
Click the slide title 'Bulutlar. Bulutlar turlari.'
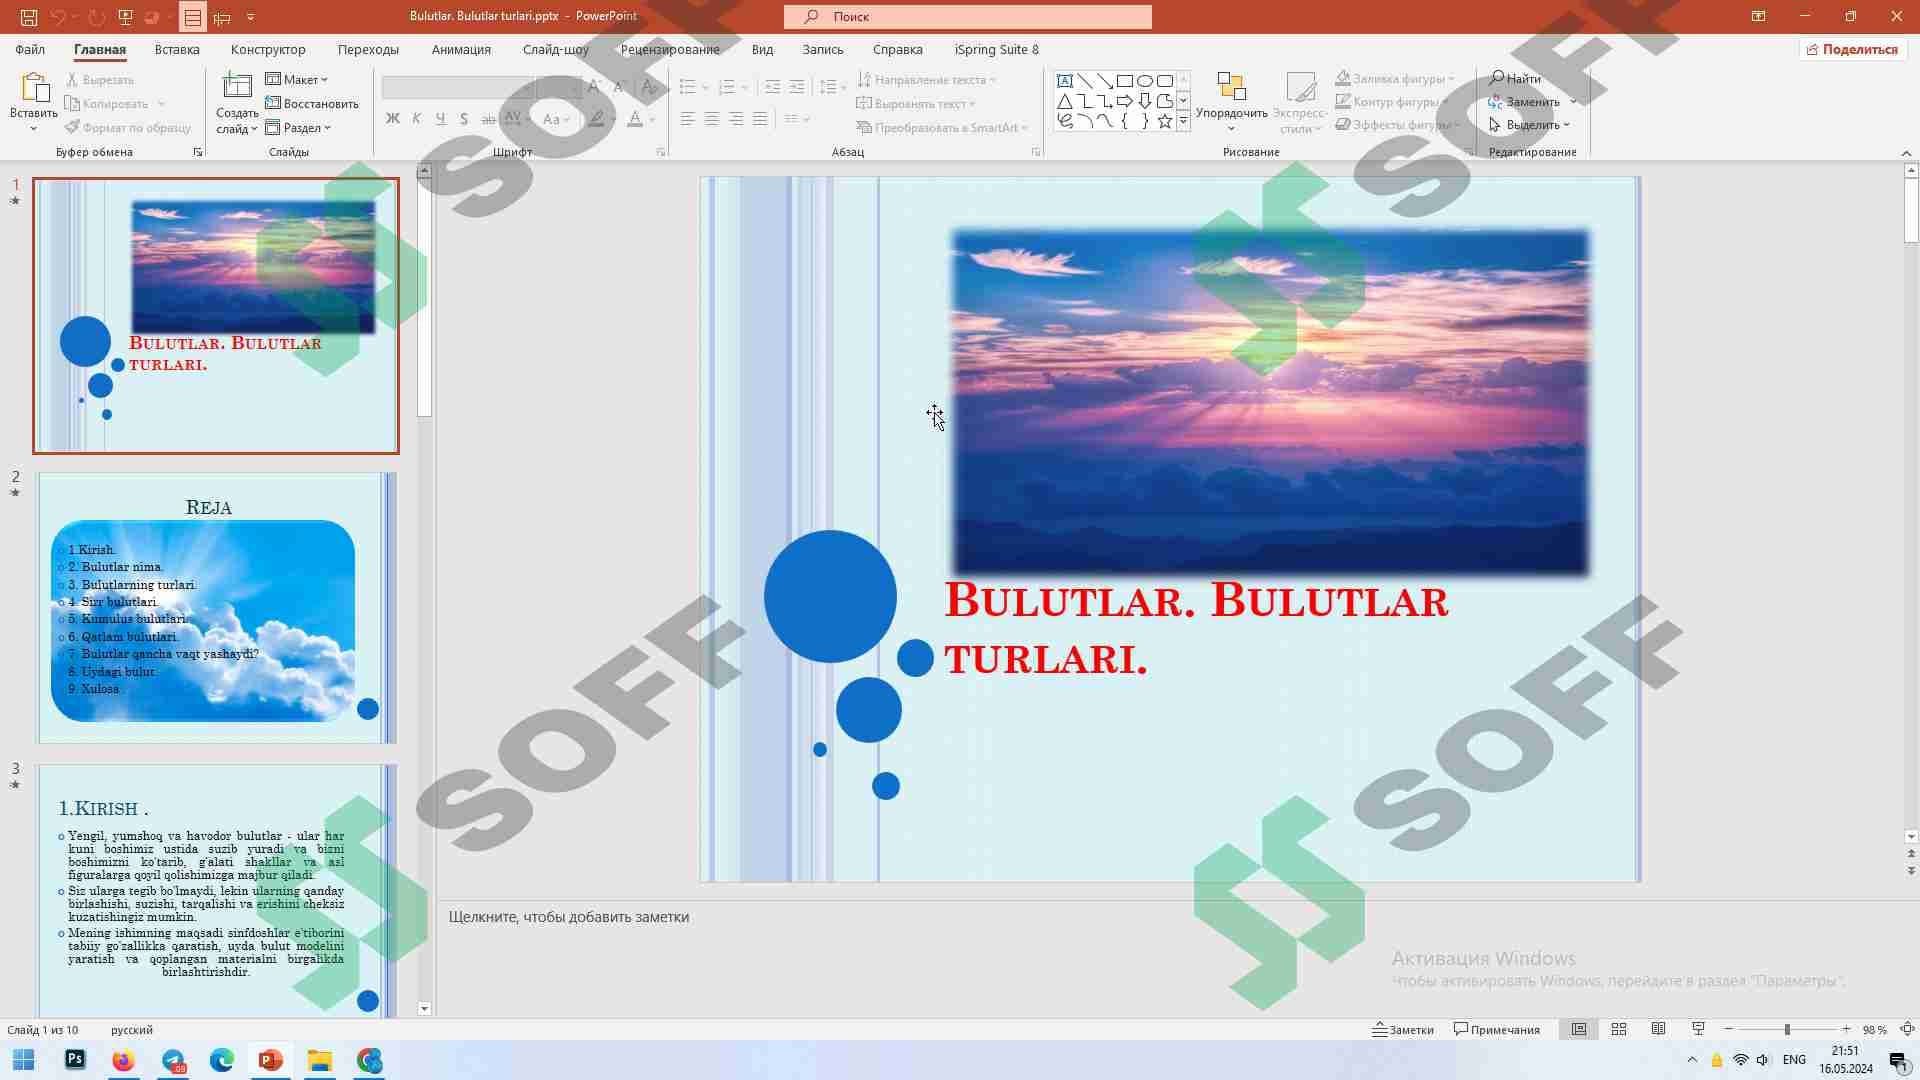pos(1196,629)
